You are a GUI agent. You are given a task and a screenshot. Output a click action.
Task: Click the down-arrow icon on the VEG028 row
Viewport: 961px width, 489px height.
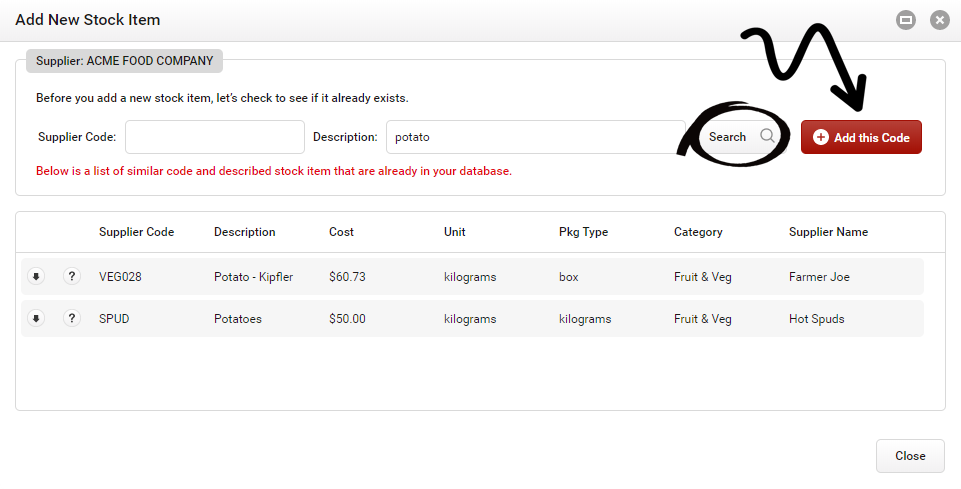(x=36, y=277)
